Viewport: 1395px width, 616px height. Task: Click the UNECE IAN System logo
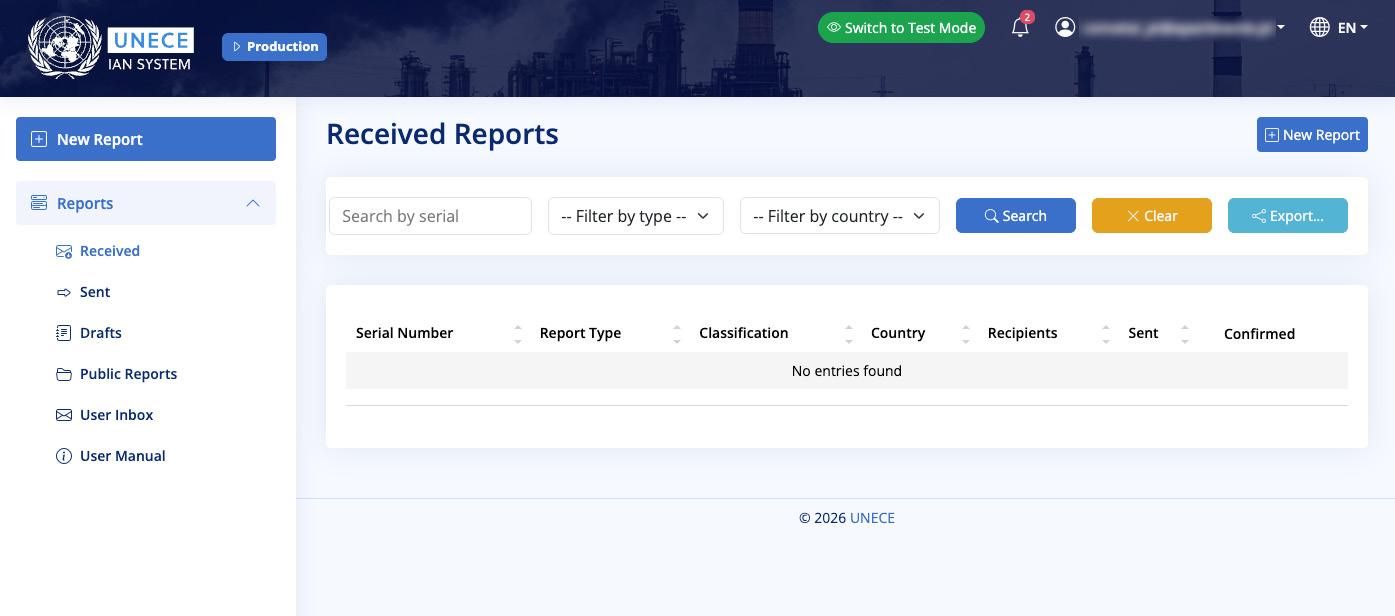110,47
